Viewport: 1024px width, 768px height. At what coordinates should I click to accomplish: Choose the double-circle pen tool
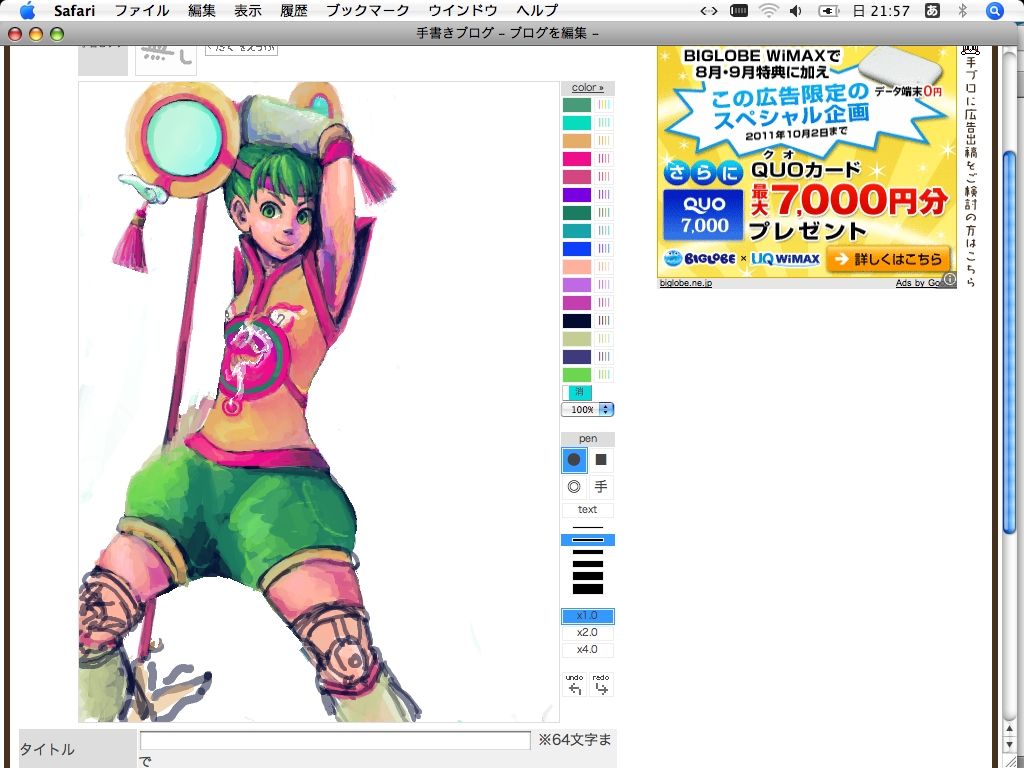point(574,487)
